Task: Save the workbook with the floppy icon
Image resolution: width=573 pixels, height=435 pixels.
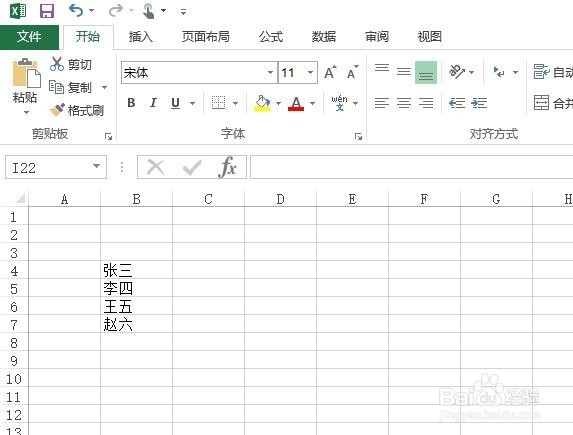Action: pyautogui.click(x=47, y=11)
